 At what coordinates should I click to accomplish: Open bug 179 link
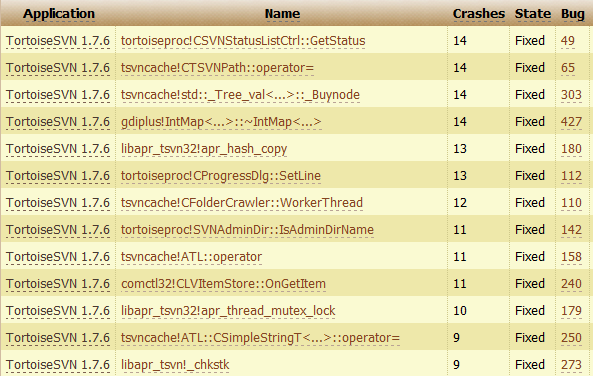point(571,311)
